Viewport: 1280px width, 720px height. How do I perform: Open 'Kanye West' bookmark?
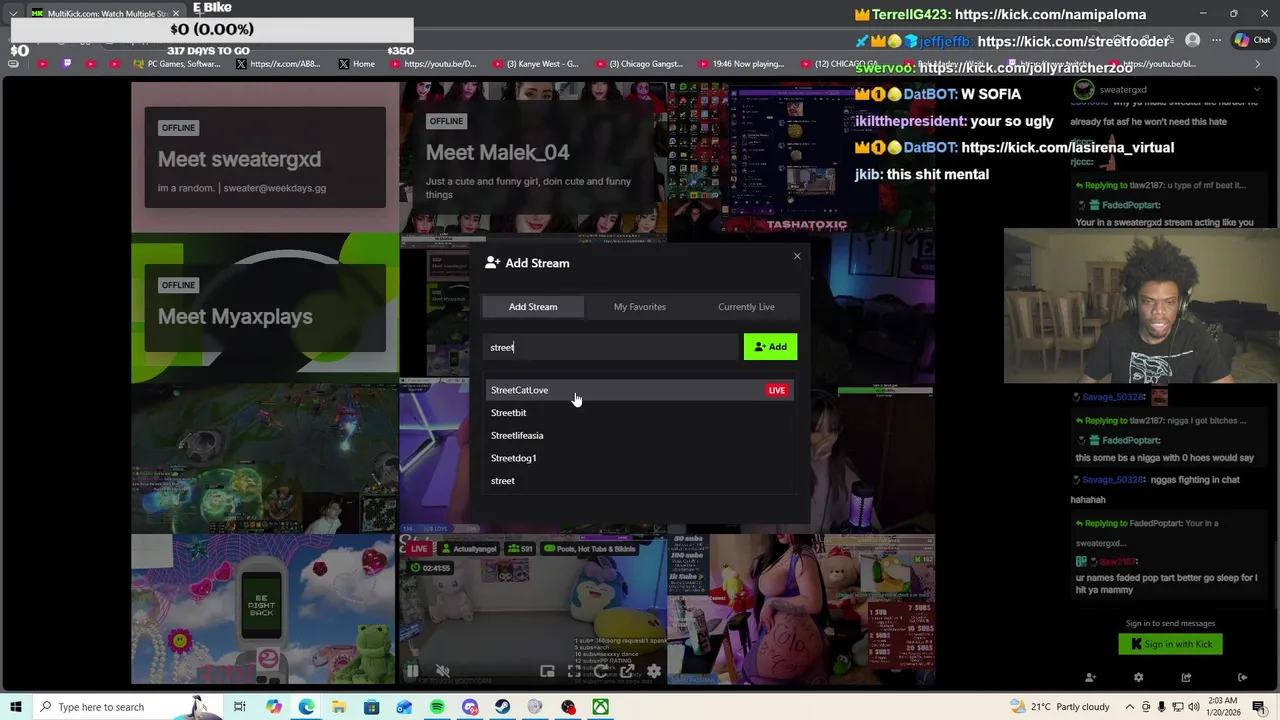tap(535, 64)
